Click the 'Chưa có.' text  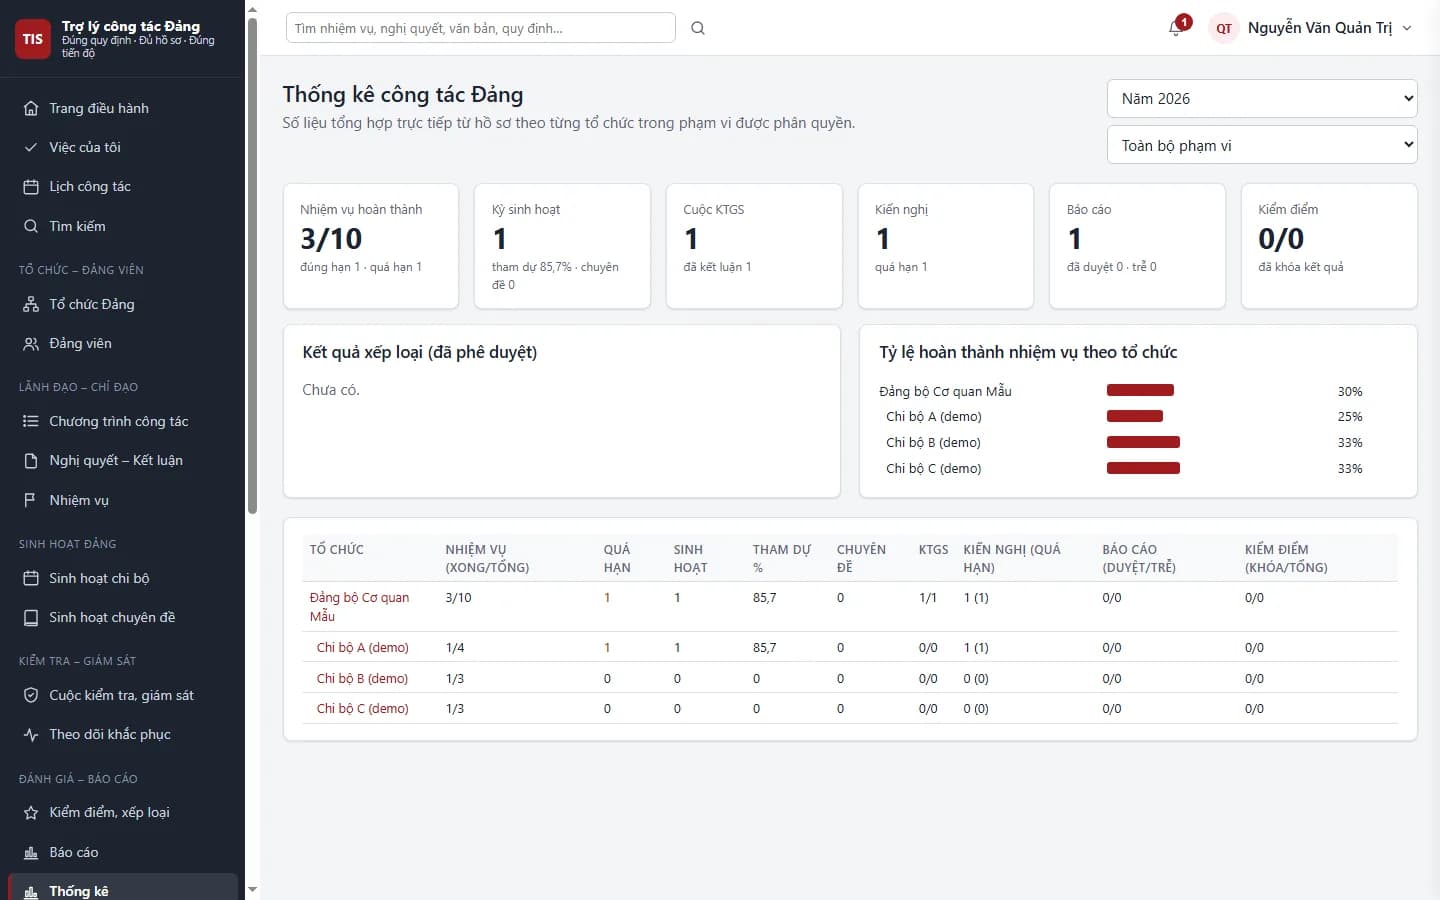point(331,390)
